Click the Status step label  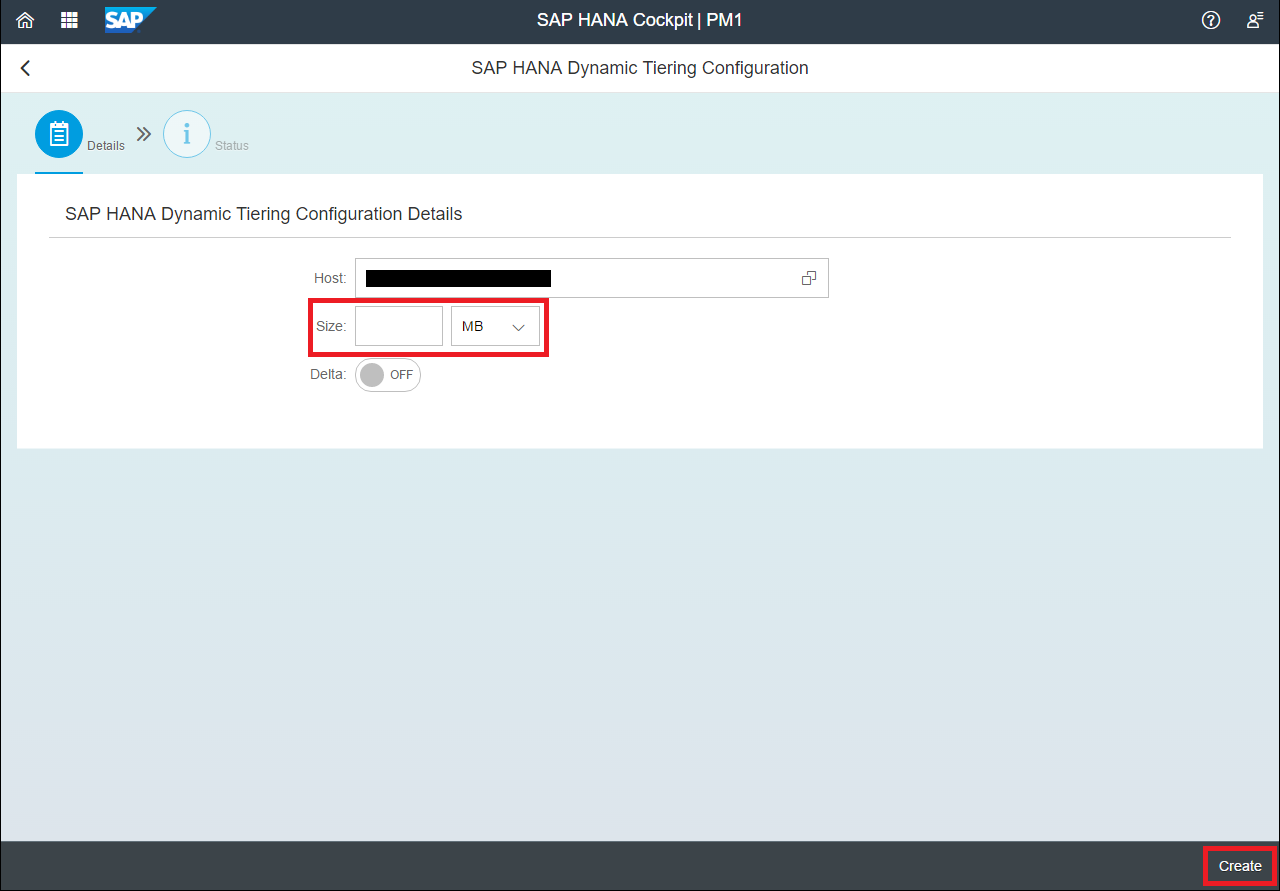tap(232, 146)
